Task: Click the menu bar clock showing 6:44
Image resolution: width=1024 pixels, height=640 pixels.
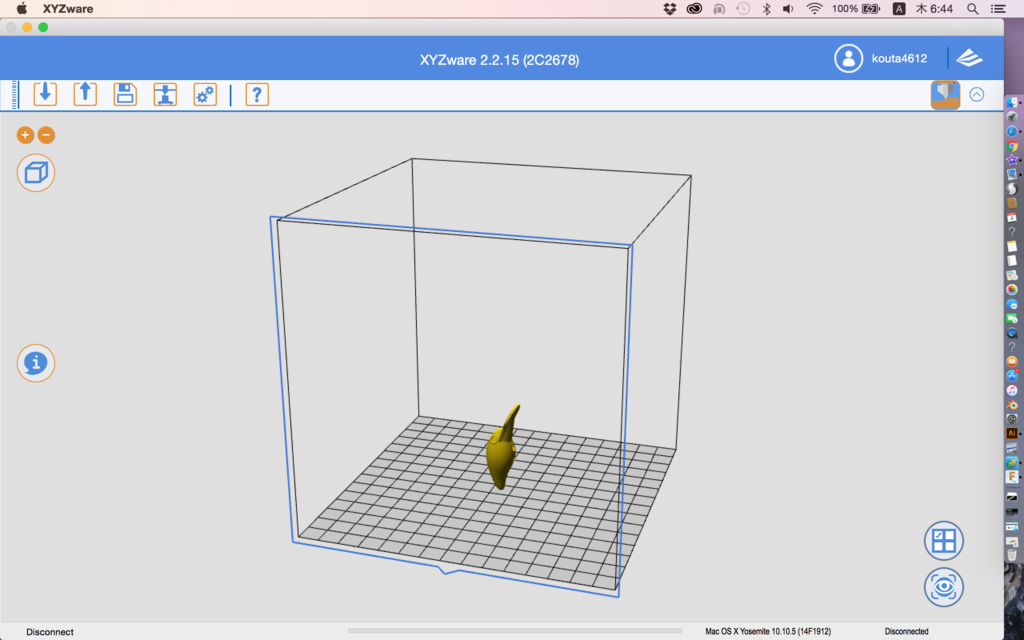Action: tap(935, 8)
